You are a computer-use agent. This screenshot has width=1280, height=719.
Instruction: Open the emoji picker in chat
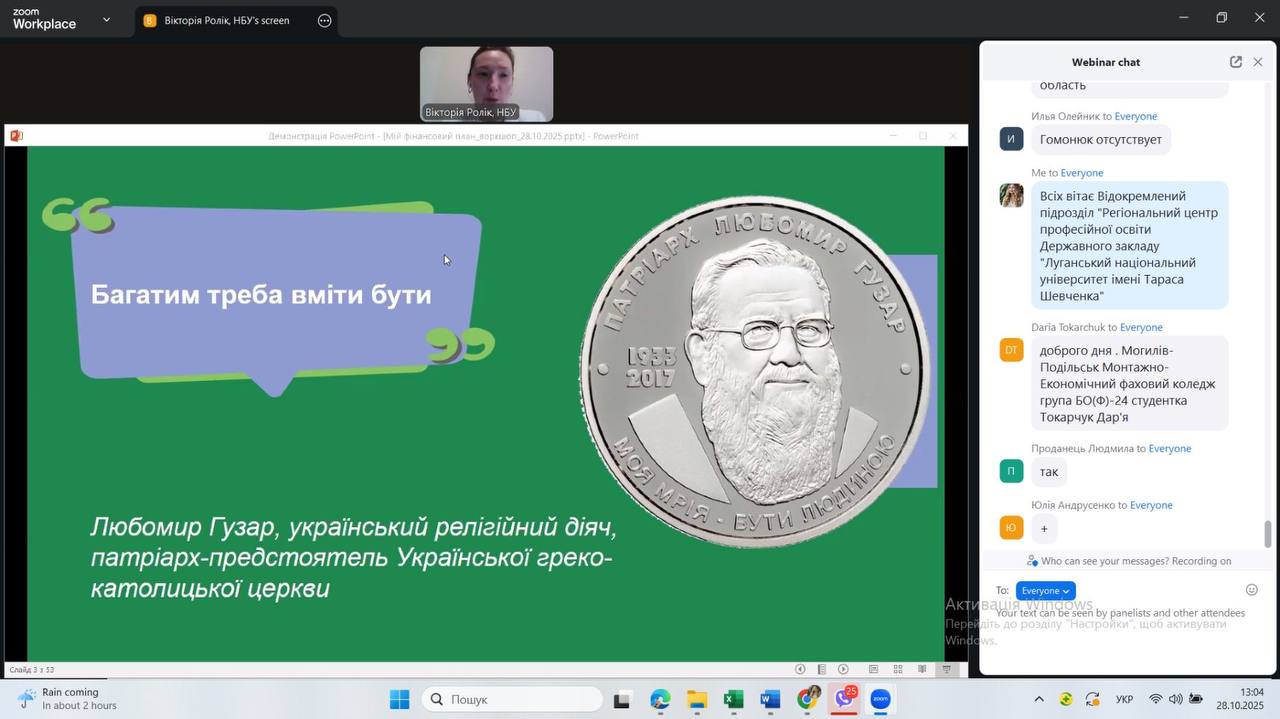[x=1251, y=590]
